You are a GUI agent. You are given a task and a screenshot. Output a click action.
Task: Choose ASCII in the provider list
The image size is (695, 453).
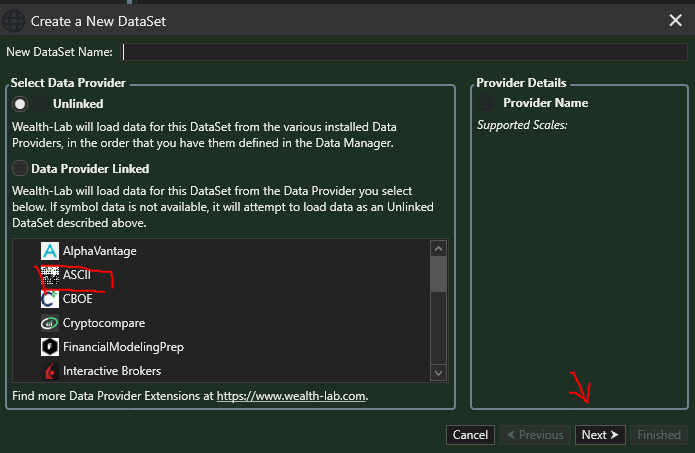click(76, 274)
